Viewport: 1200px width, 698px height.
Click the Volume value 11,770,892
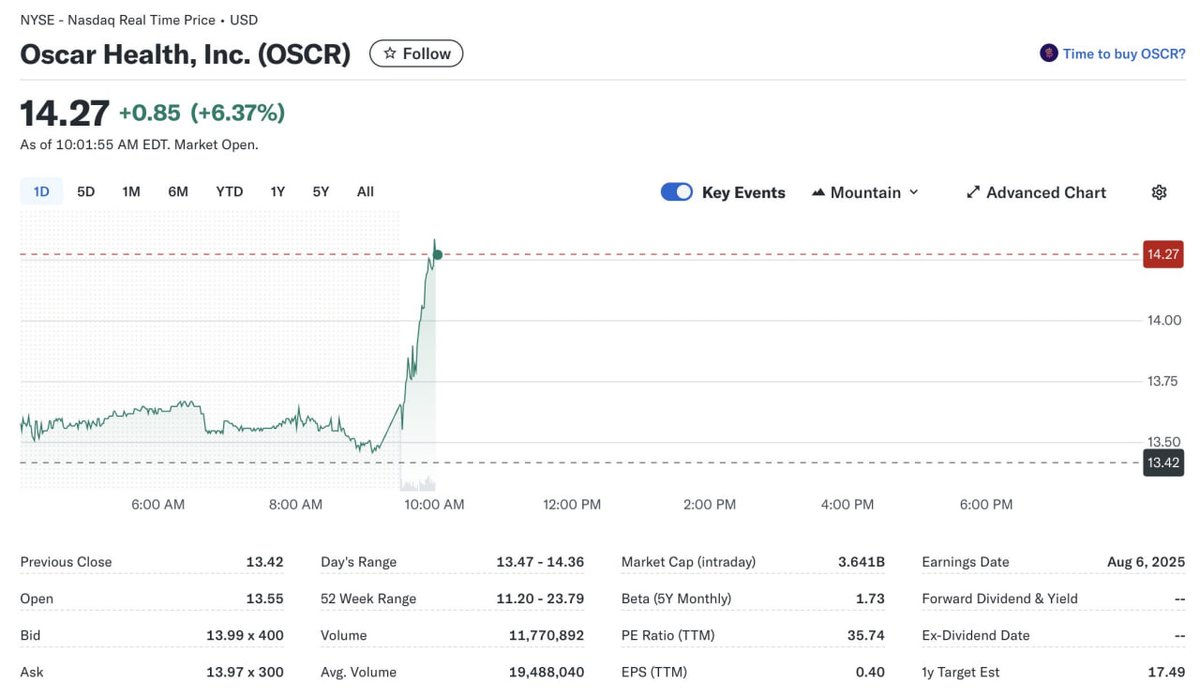(x=546, y=635)
